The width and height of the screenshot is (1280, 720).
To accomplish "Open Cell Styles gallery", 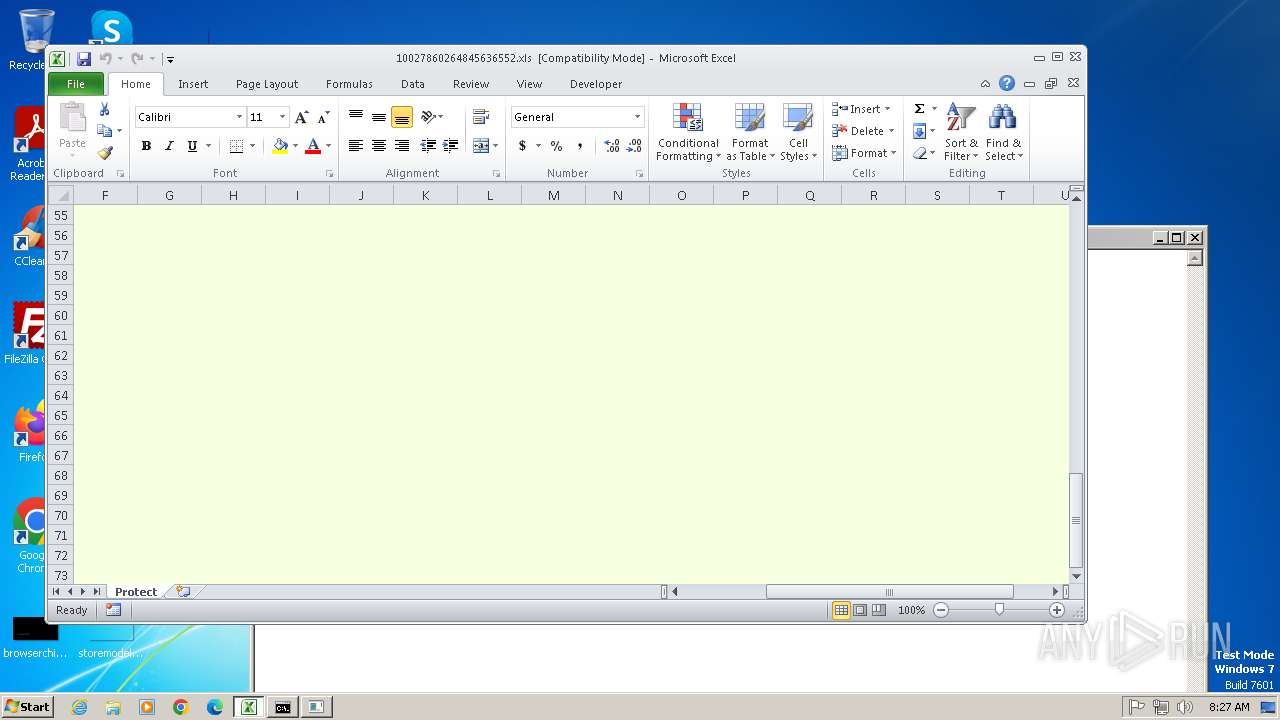I will pyautogui.click(x=798, y=132).
